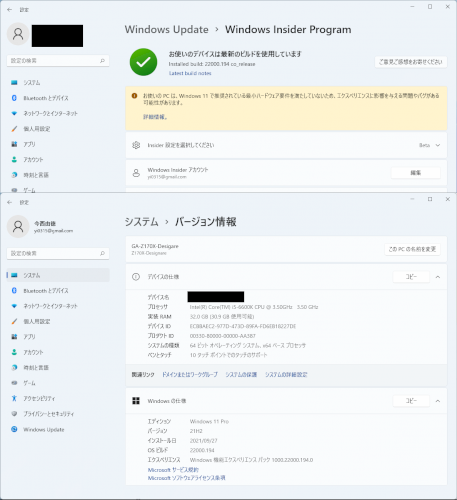This screenshot has width=457, height=500.
Task: Copy Windows の仕様 with コピー button
Action: [x=411, y=401]
